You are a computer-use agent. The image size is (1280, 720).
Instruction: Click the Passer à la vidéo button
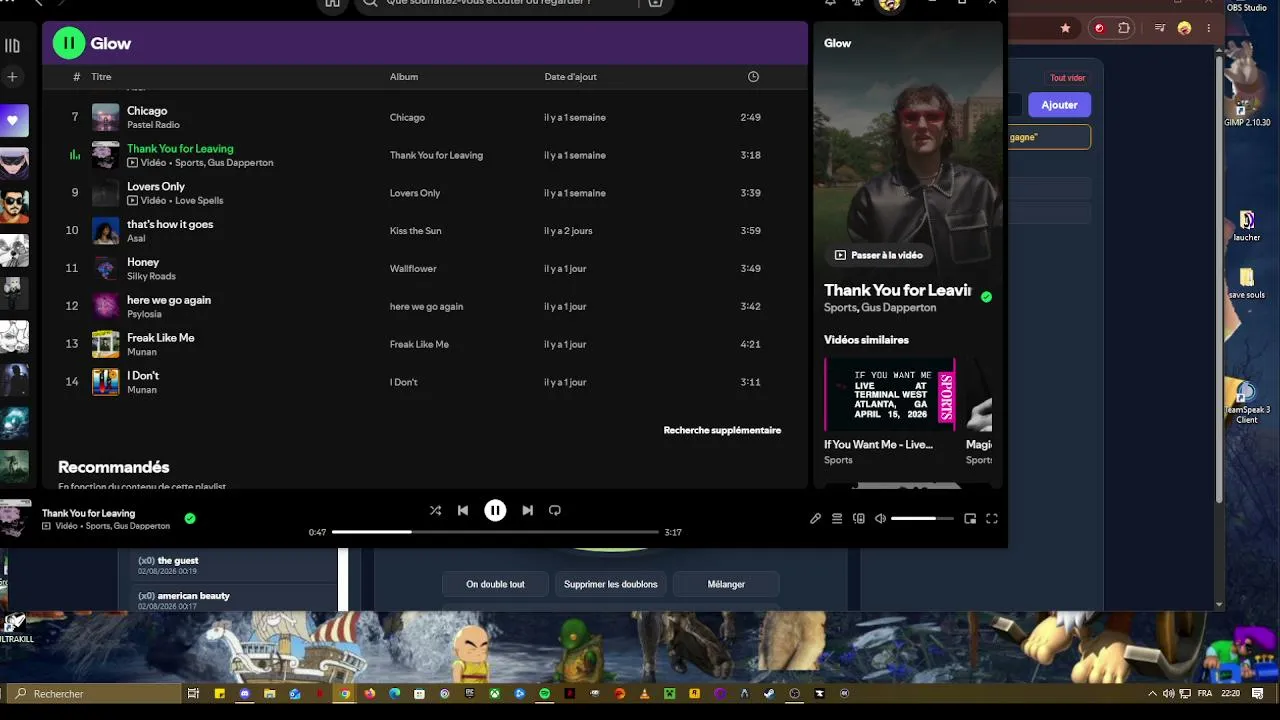(878, 255)
